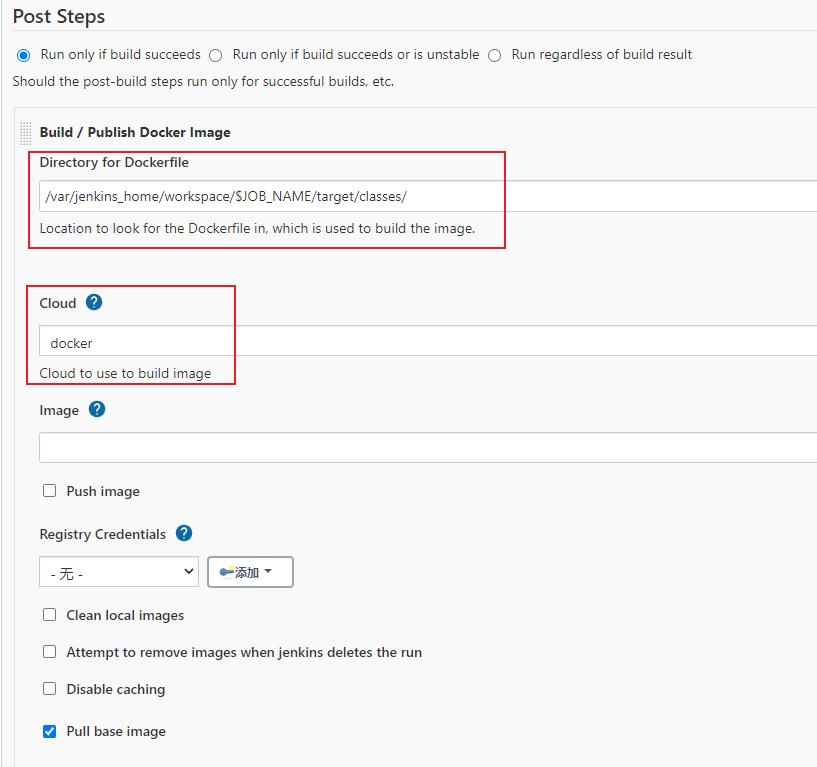
Task: Enable the Push image checkbox
Action: [50, 491]
